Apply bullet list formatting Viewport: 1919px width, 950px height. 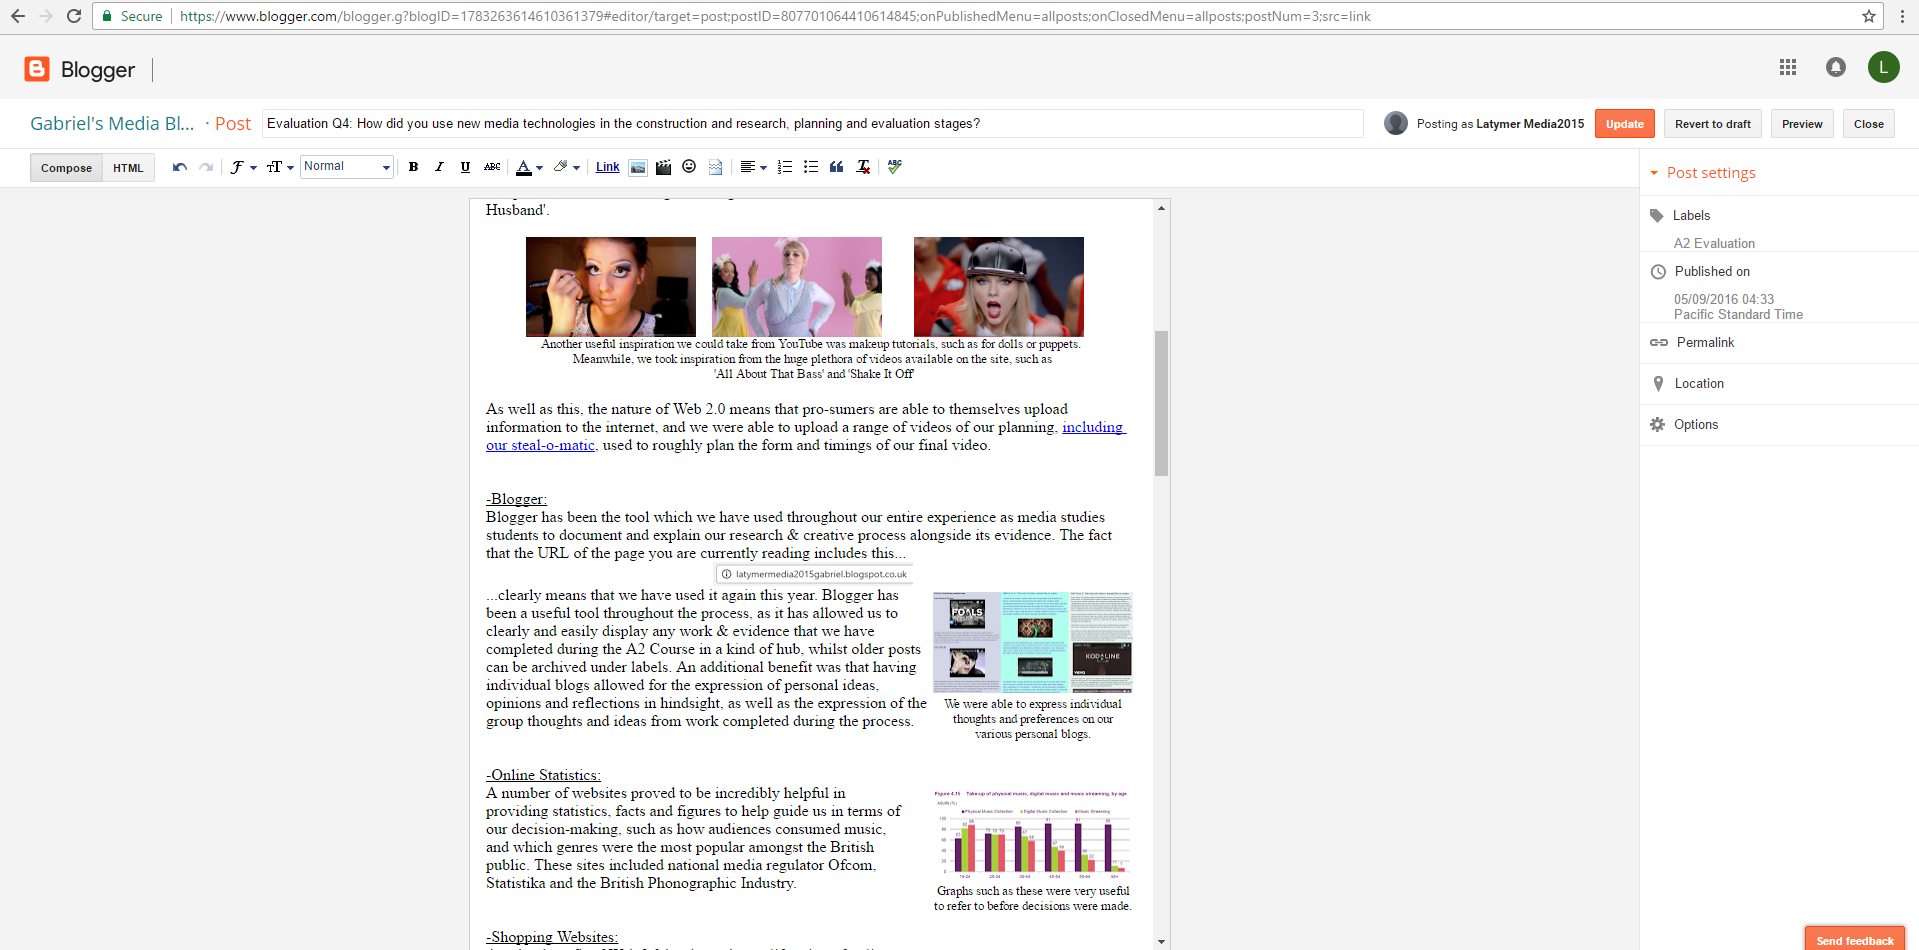pos(811,167)
